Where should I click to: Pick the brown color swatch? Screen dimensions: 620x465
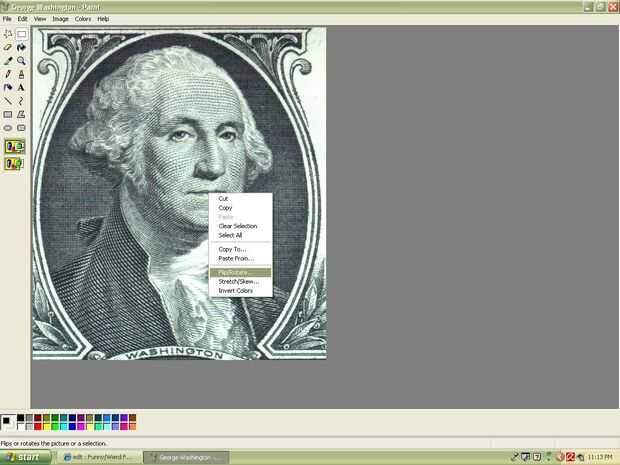[132, 418]
